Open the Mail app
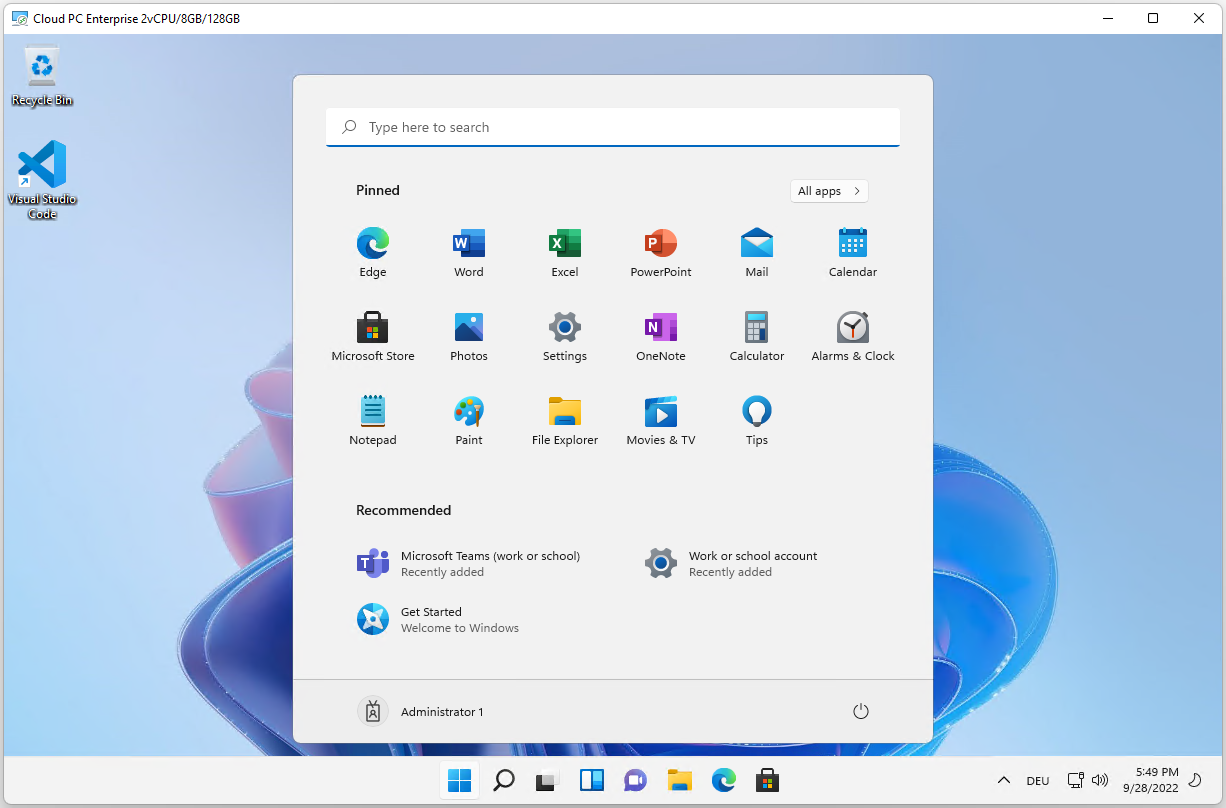The height and width of the screenshot is (808, 1226). tap(757, 252)
